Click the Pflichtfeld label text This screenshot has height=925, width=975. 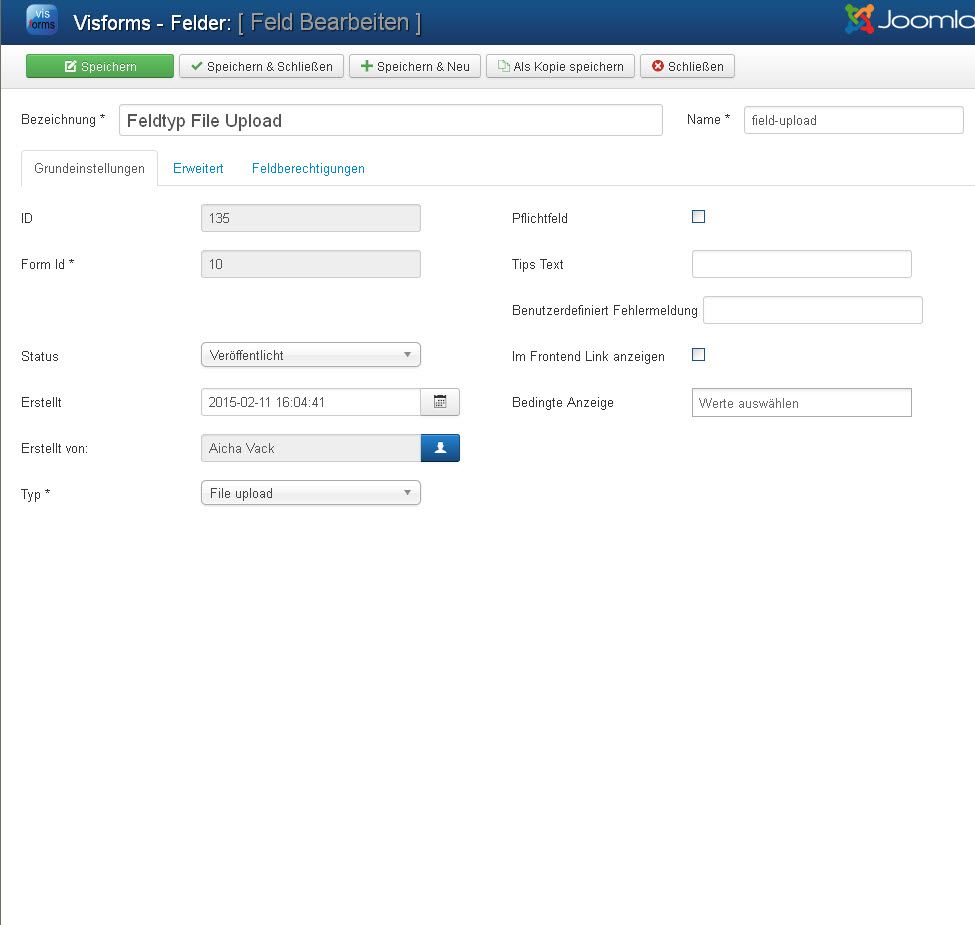click(540, 218)
